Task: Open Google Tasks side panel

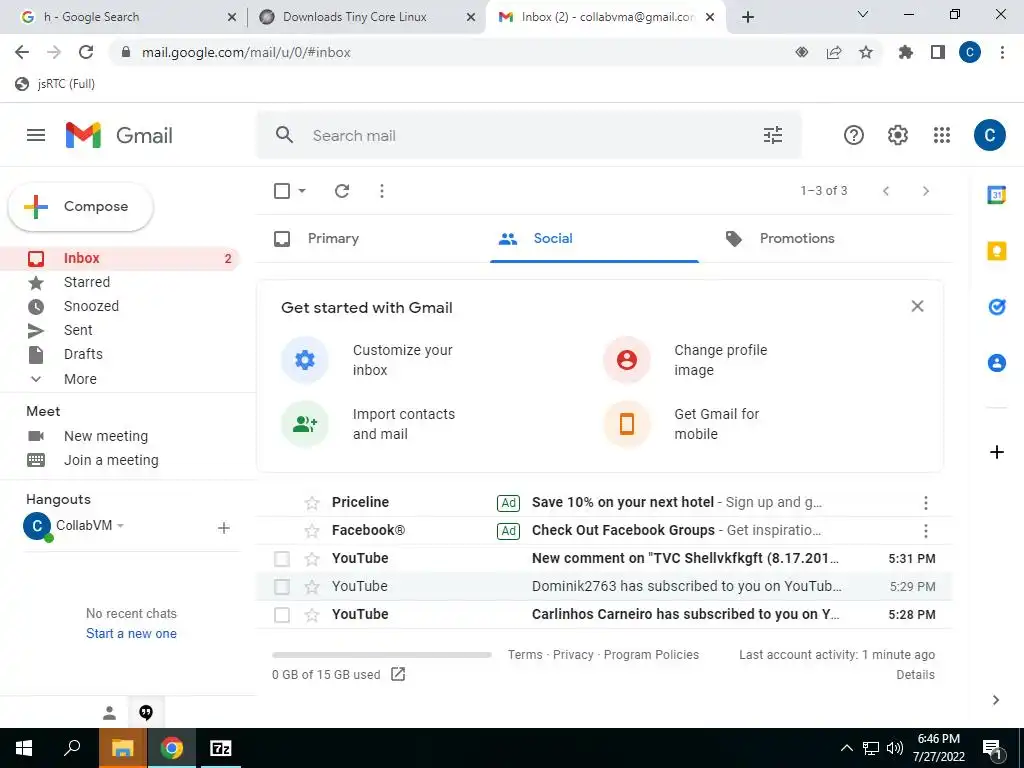Action: pyautogui.click(x=997, y=306)
